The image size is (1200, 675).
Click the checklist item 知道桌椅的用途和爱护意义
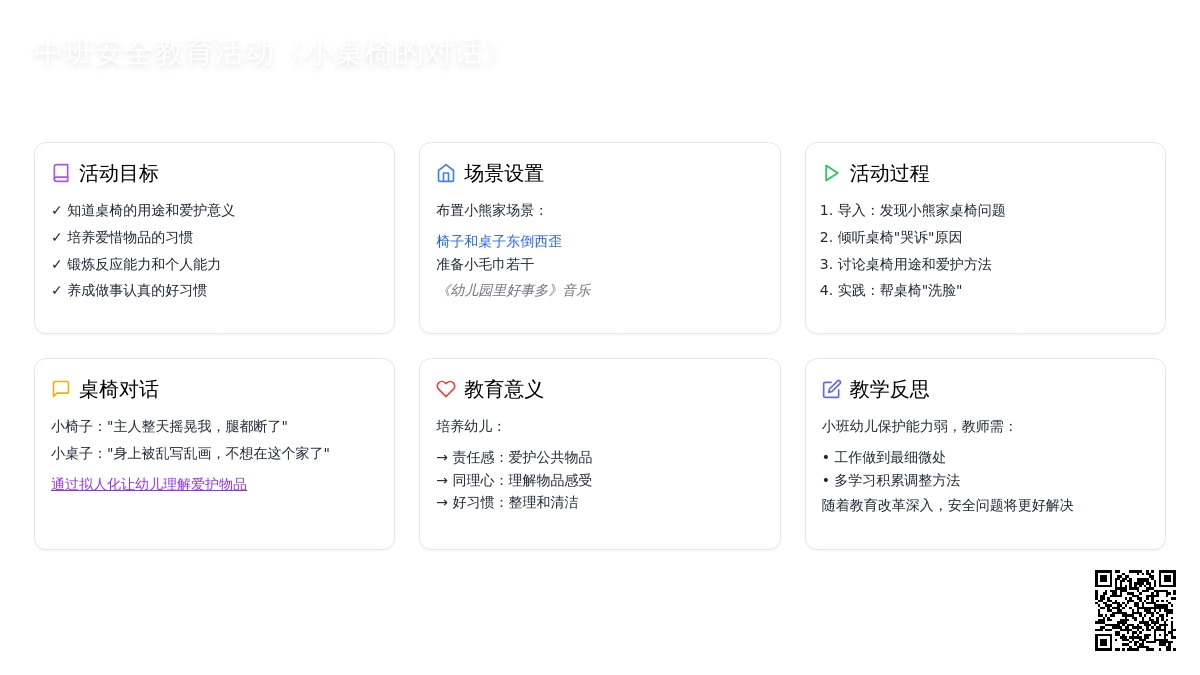[150, 210]
